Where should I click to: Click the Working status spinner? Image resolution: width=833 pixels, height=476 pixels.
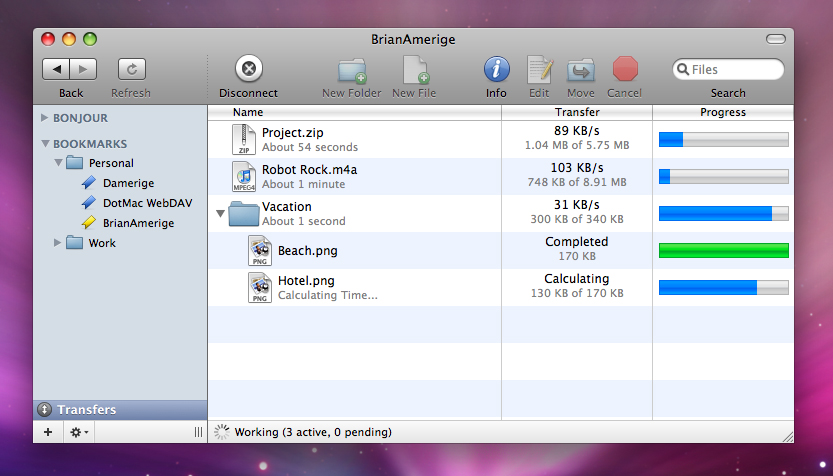tap(222, 432)
